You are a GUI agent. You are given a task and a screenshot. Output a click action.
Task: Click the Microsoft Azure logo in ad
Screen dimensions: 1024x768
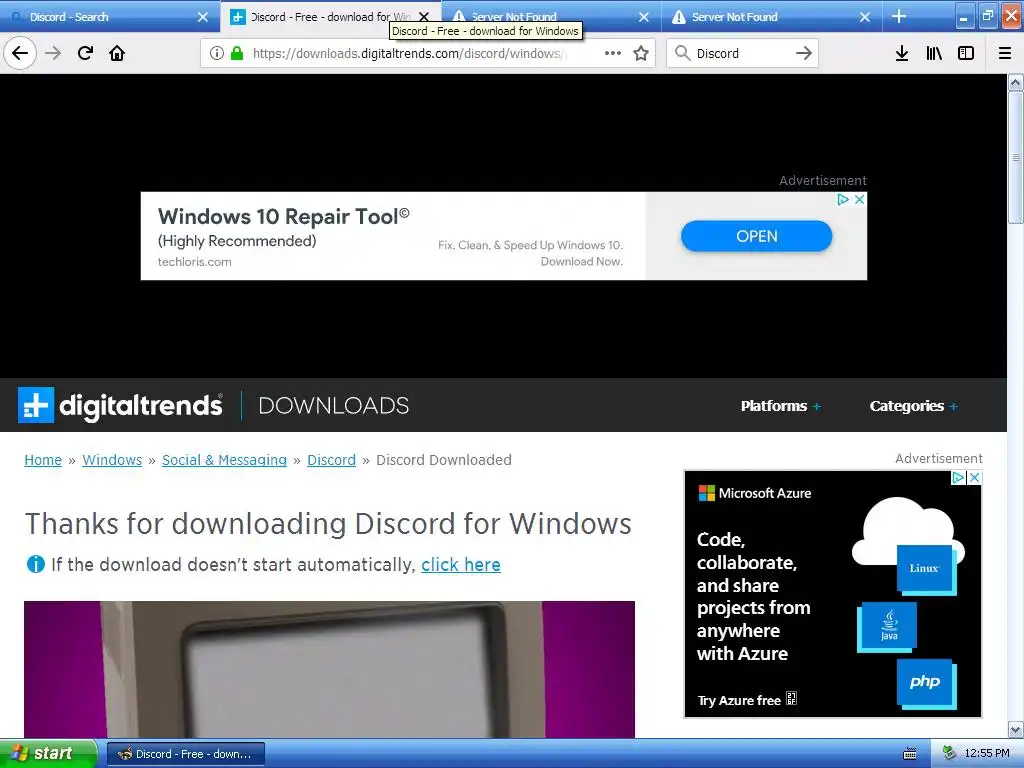point(755,493)
